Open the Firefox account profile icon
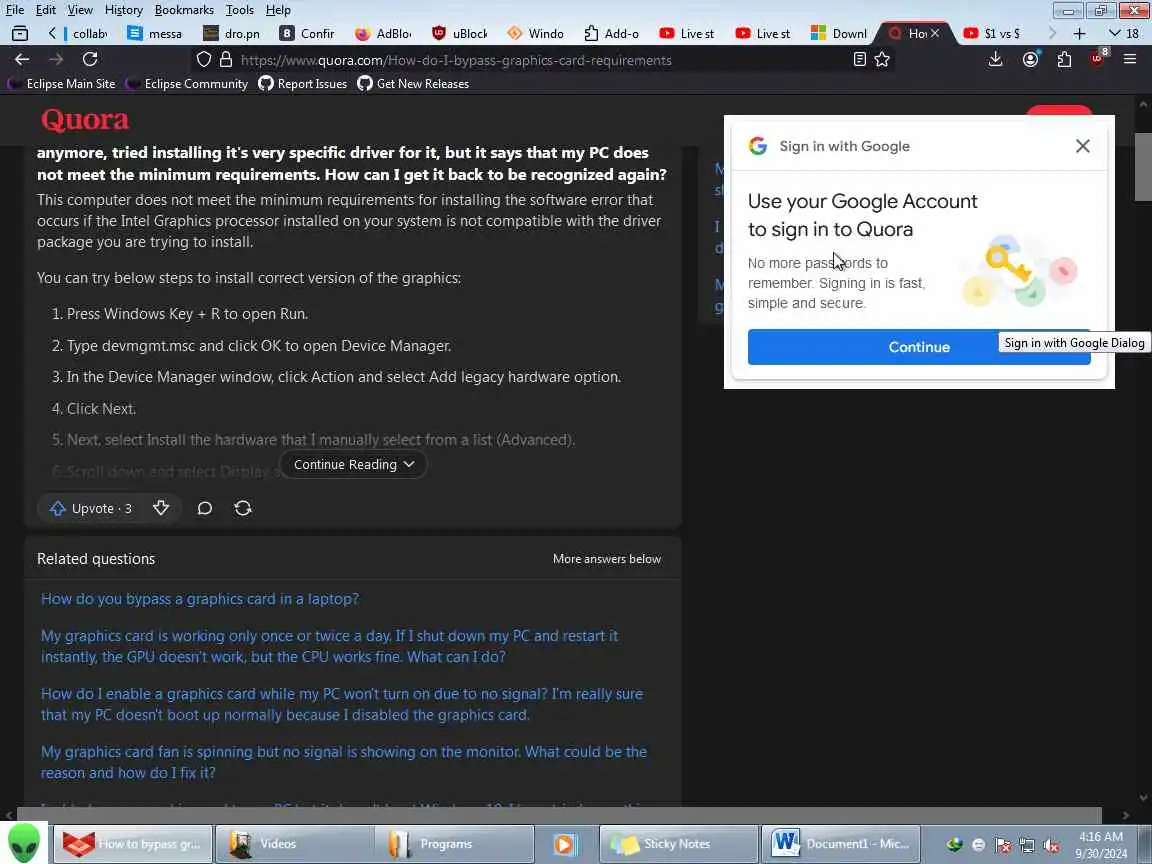The width and height of the screenshot is (1152, 864). coord(1031,60)
